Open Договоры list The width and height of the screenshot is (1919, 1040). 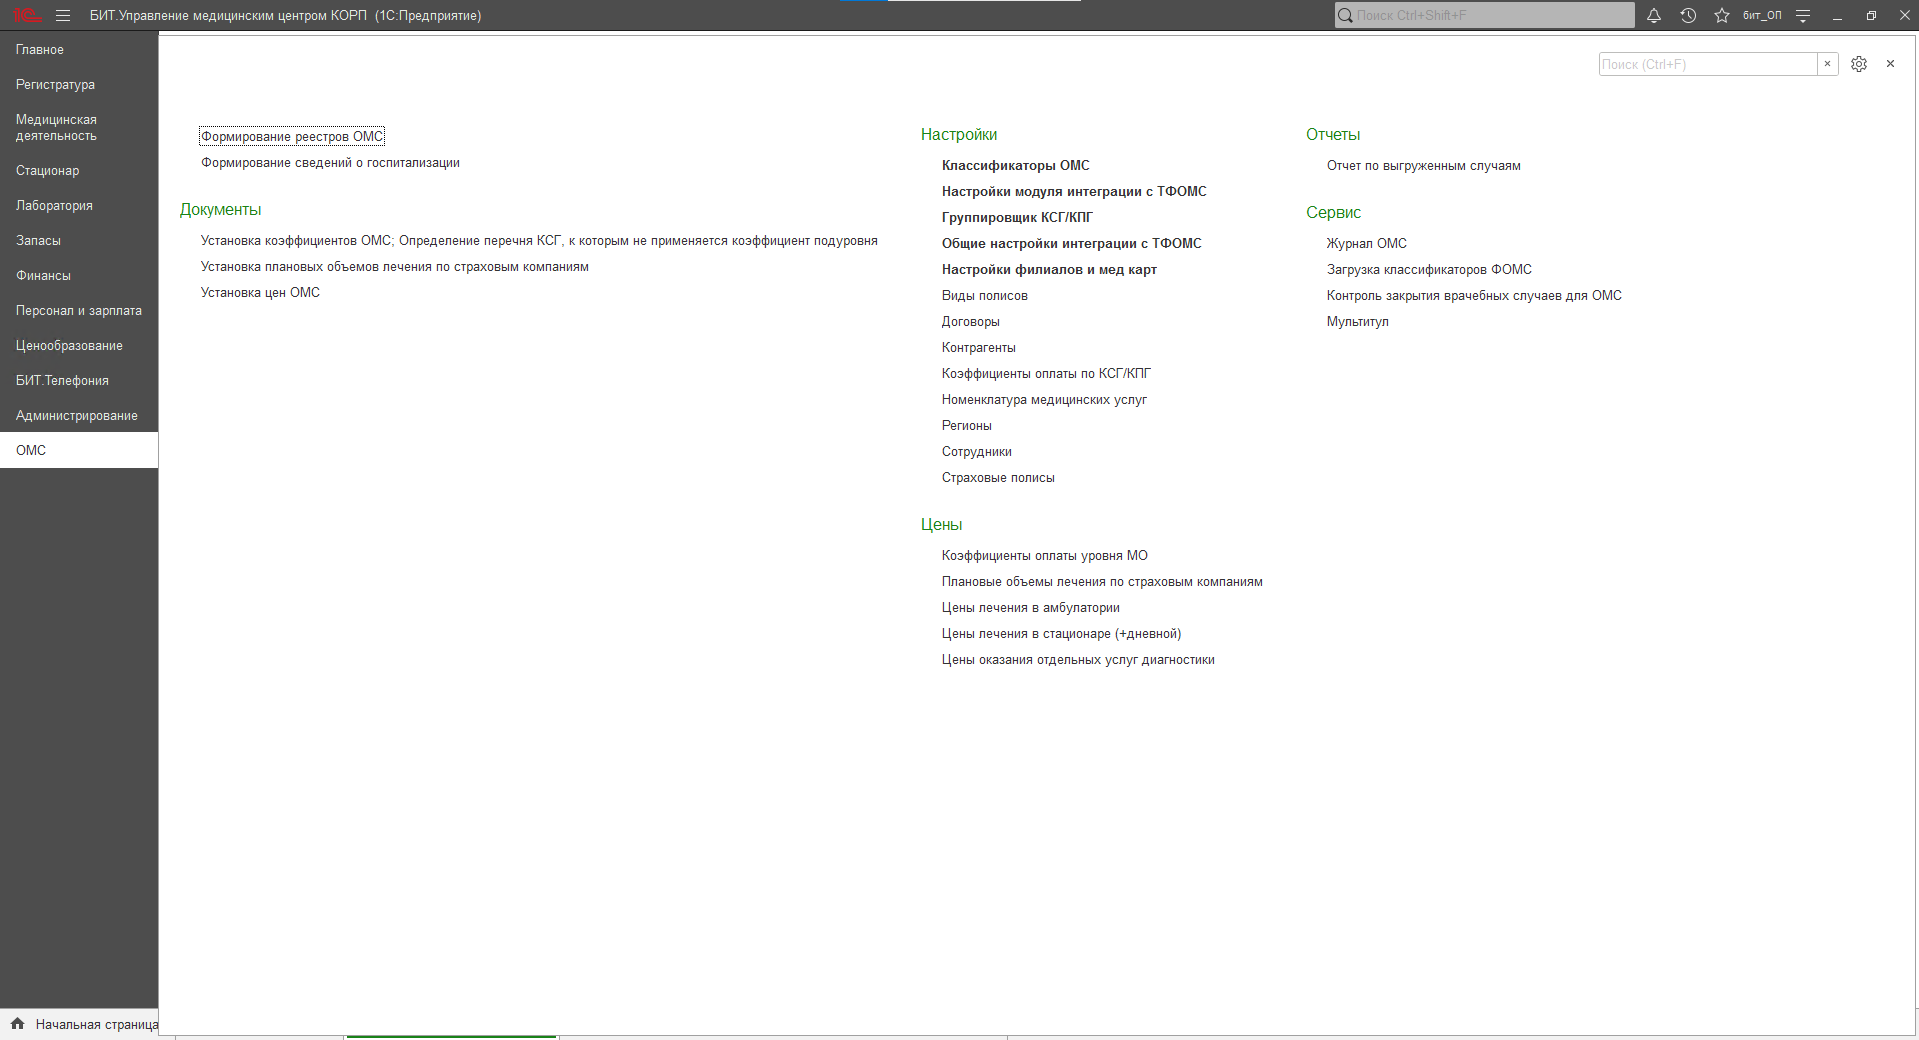point(970,321)
